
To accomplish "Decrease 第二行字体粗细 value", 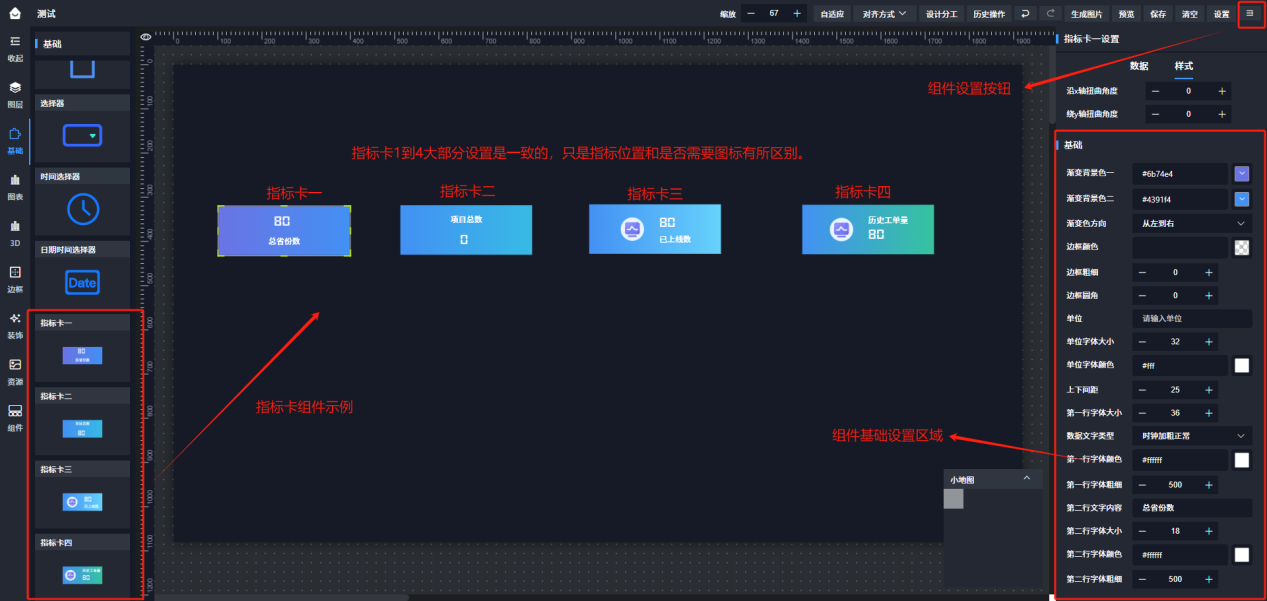I will click(x=1142, y=579).
